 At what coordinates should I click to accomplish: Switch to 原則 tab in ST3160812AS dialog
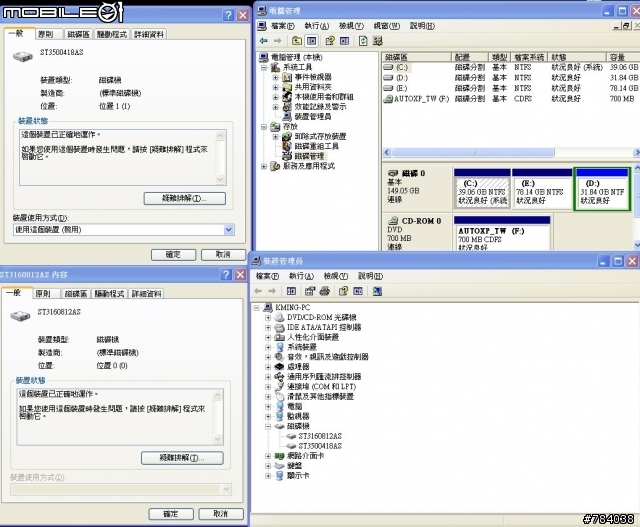43,294
